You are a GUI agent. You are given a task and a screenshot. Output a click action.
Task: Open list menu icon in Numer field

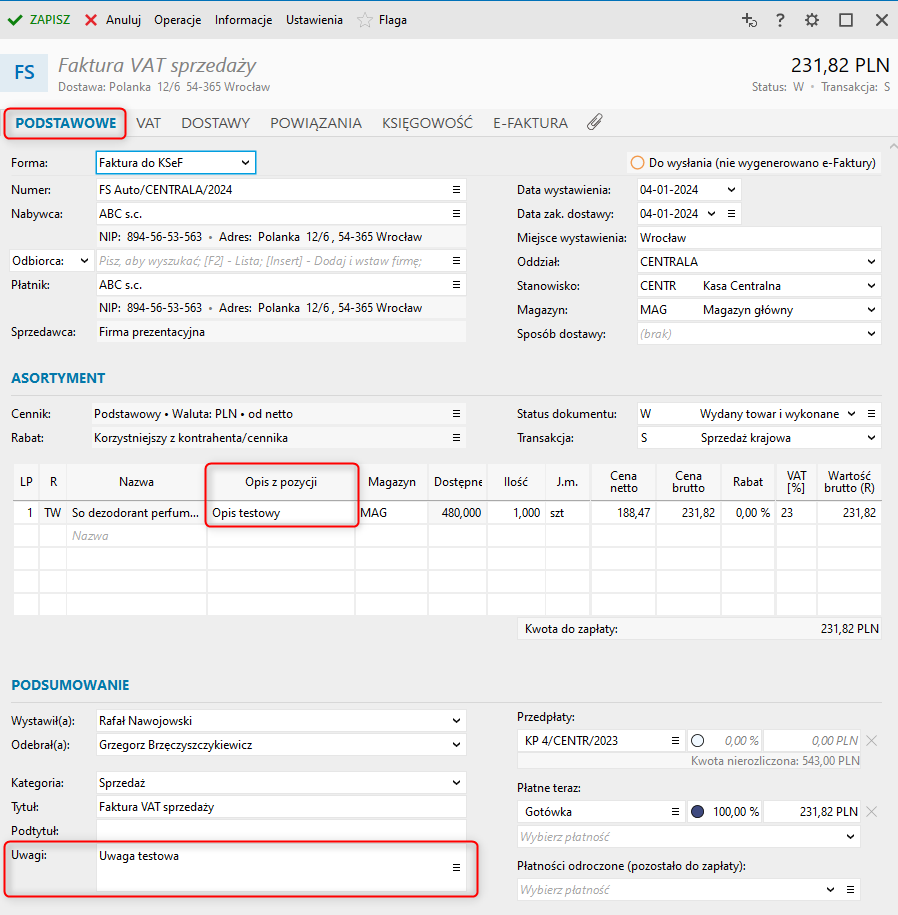456,189
